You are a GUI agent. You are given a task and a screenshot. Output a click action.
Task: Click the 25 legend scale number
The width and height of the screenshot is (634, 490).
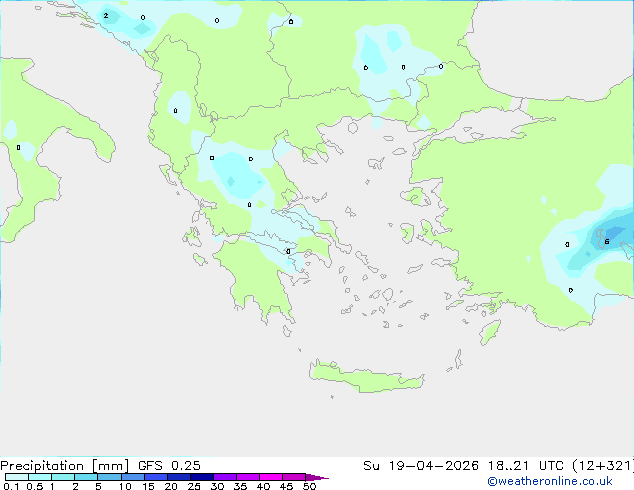(x=194, y=486)
